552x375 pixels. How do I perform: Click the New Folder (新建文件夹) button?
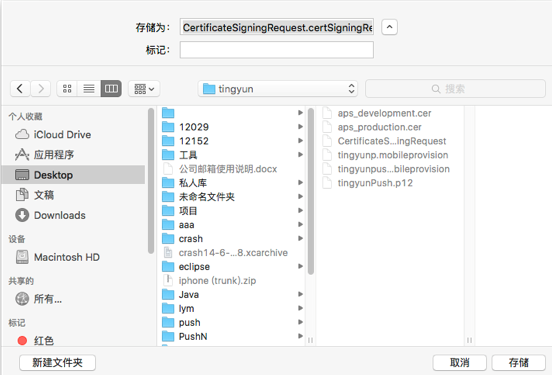click(57, 362)
